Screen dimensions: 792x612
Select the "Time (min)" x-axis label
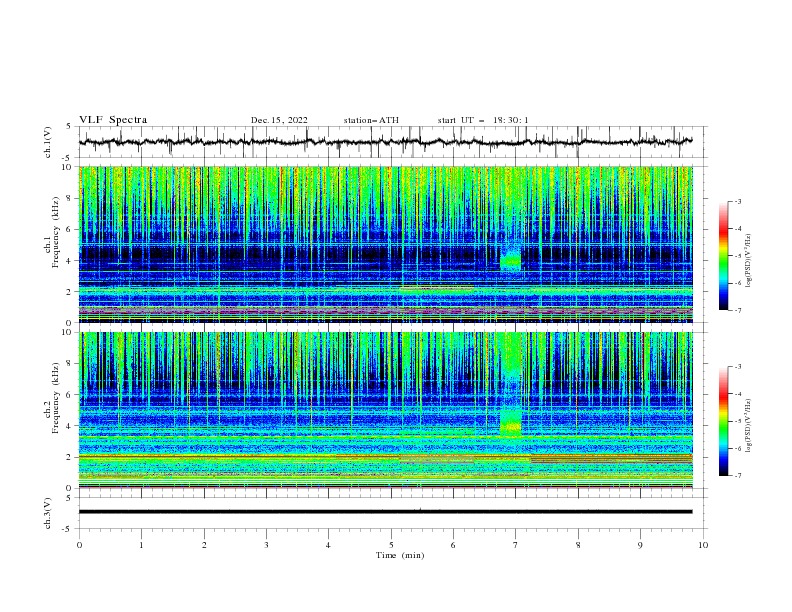400,555
